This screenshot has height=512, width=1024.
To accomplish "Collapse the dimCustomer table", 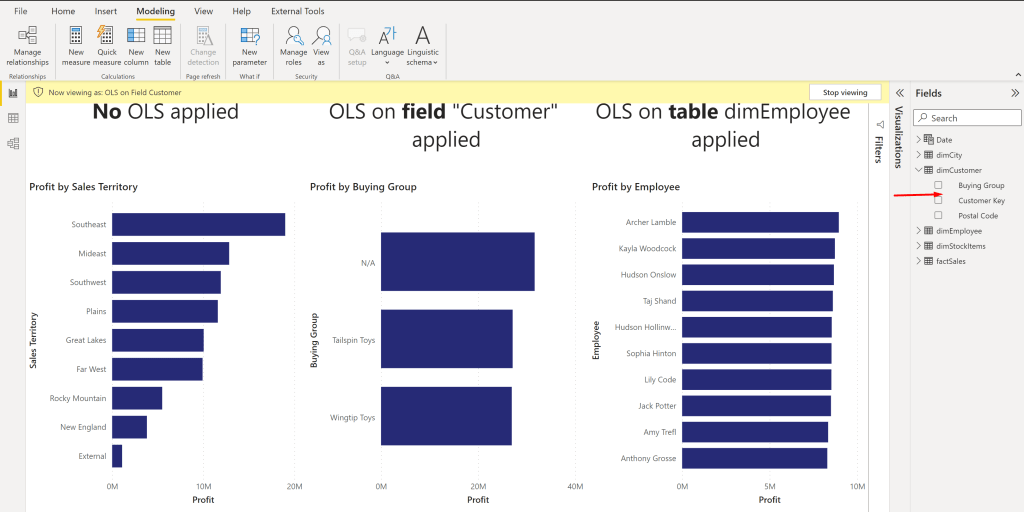I will [918, 170].
